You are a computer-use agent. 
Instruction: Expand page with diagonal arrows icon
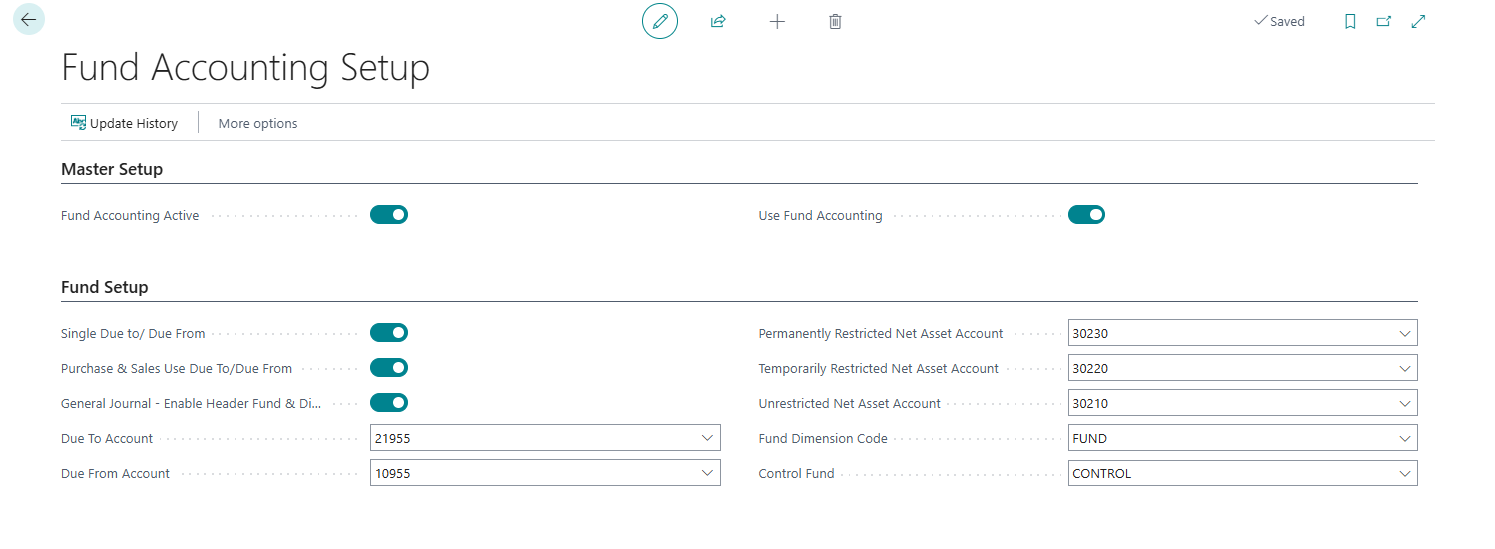pyautogui.click(x=1418, y=21)
